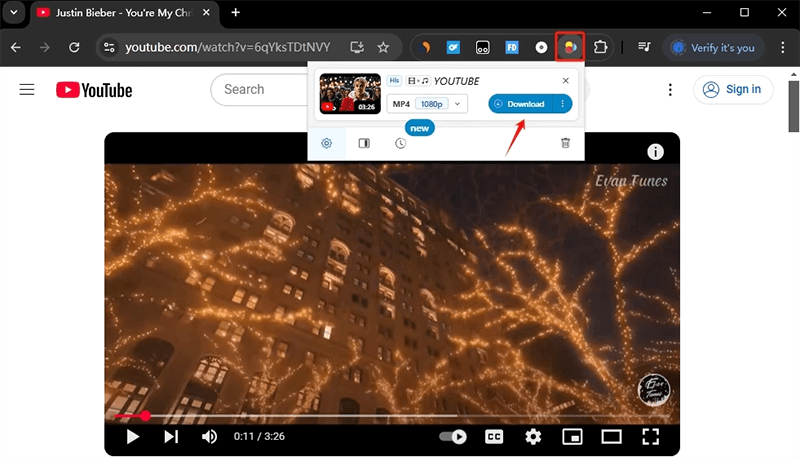Click Verify it's you profile button
Image resolution: width=800 pixels, height=457 pixels.
tap(713, 47)
